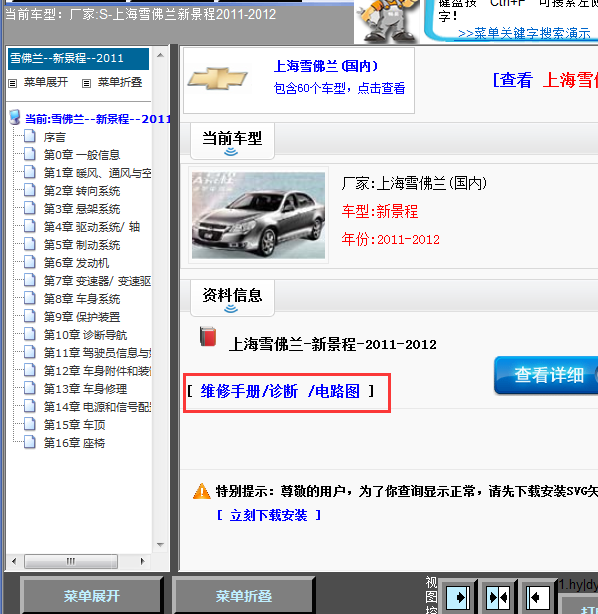Click the mechanic mascot image in header
Viewport: 598px width, 614px height.
point(387,20)
